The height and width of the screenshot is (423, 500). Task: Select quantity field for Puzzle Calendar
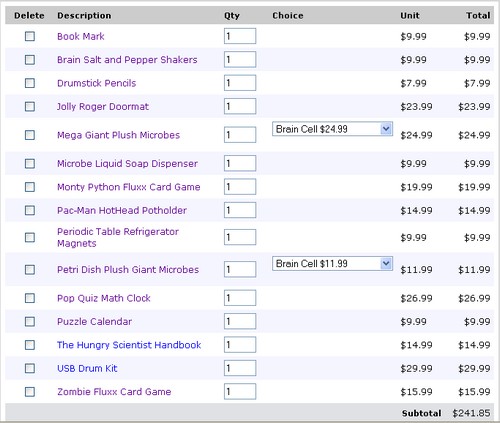point(240,321)
